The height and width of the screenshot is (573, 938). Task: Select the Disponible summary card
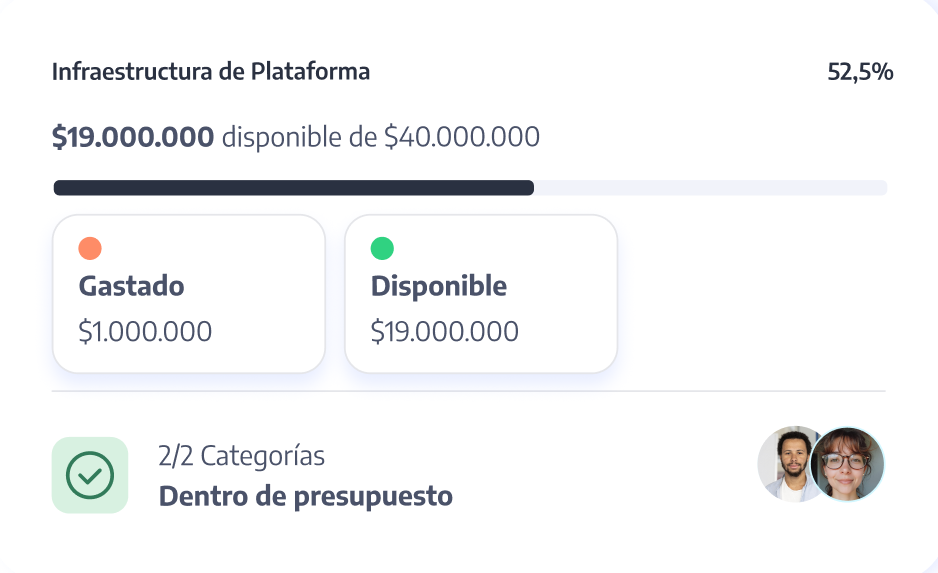(481, 294)
